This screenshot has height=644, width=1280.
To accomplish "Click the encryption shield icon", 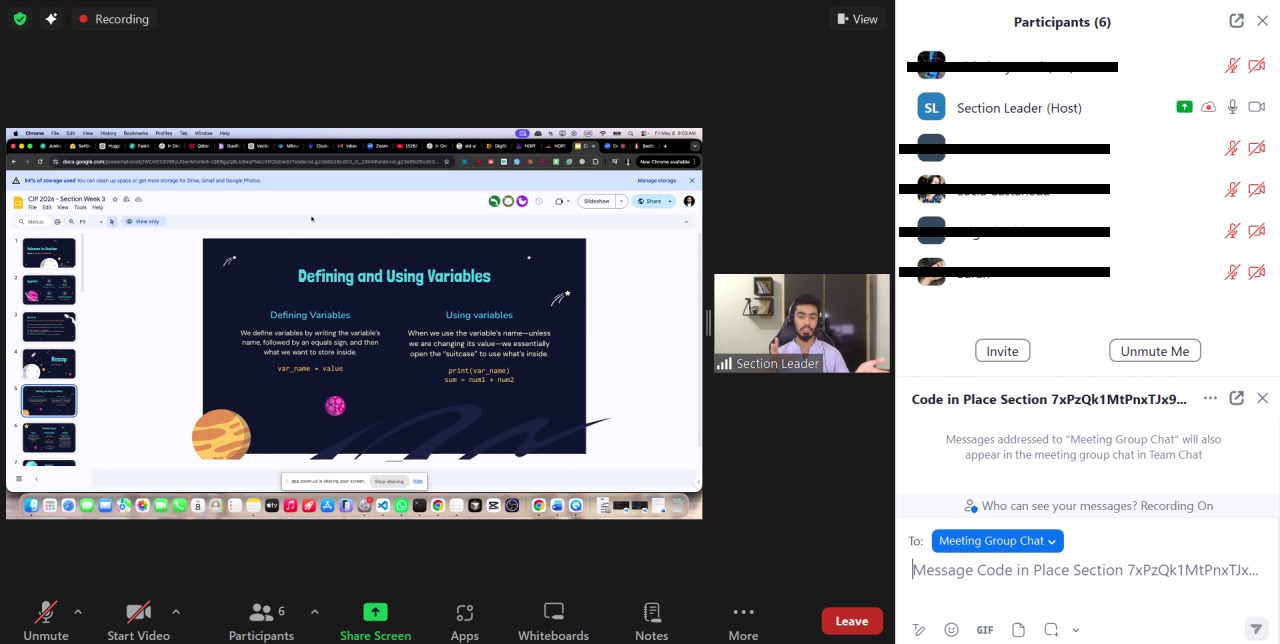I will [x=20, y=19].
